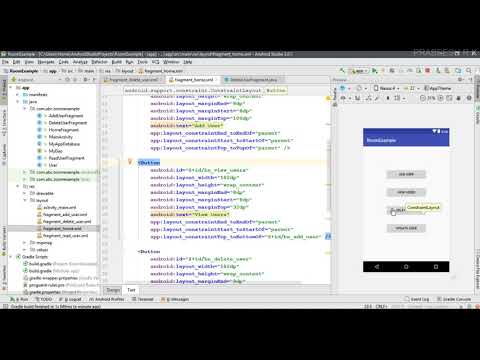Click the lightbulb quick-fix icon beside Button tag
The height and width of the screenshot is (360, 480).
click(130, 162)
